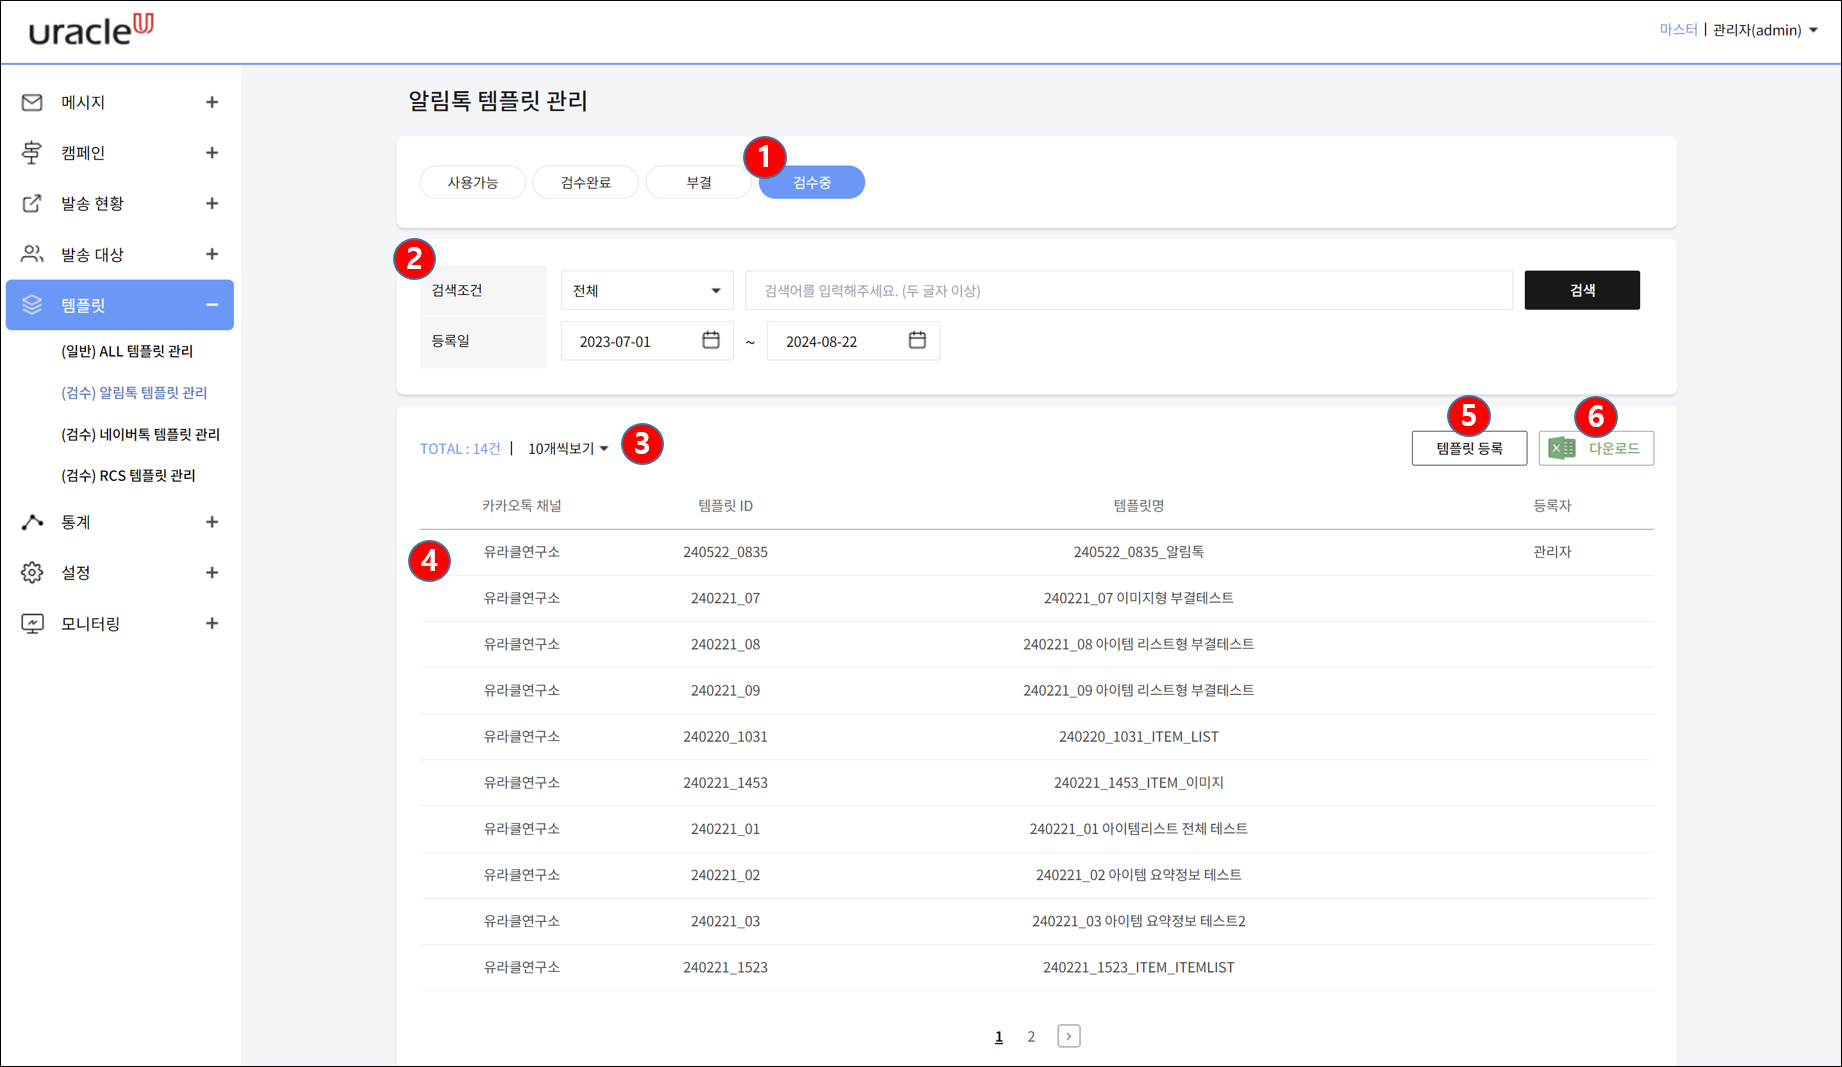The image size is (1842, 1067).
Task: Click the TOTAL : 14건 count
Action: 460,448
